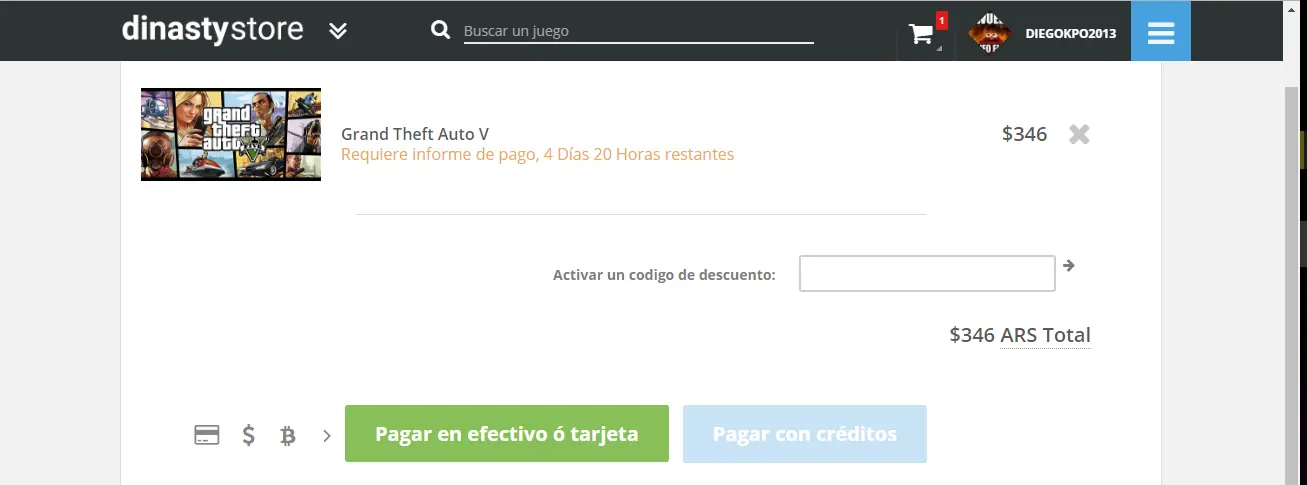The image size is (1307, 485).
Task: Click the $346 item price
Action: coord(1024,134)
